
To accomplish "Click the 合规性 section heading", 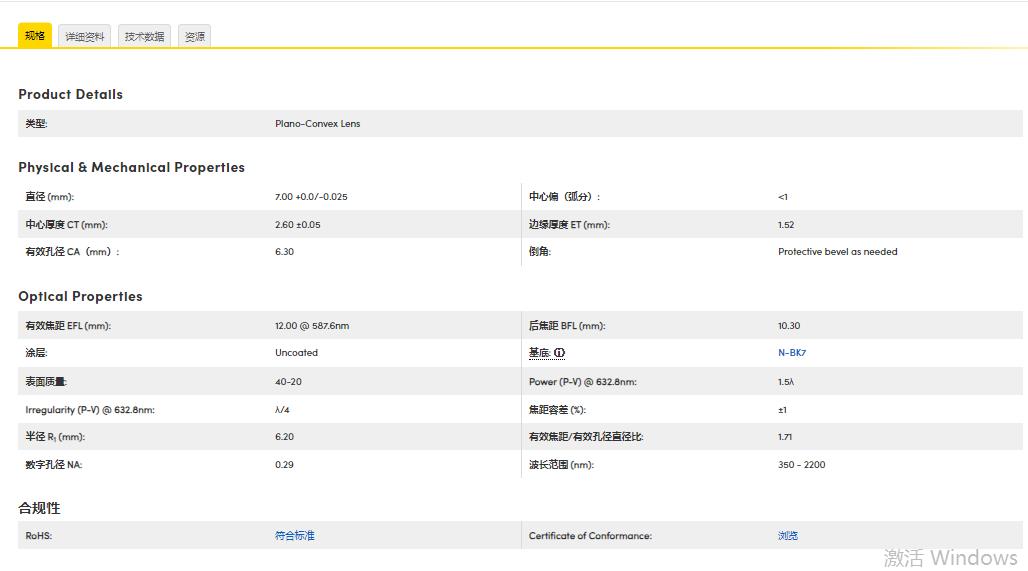I will coord(39,508).
